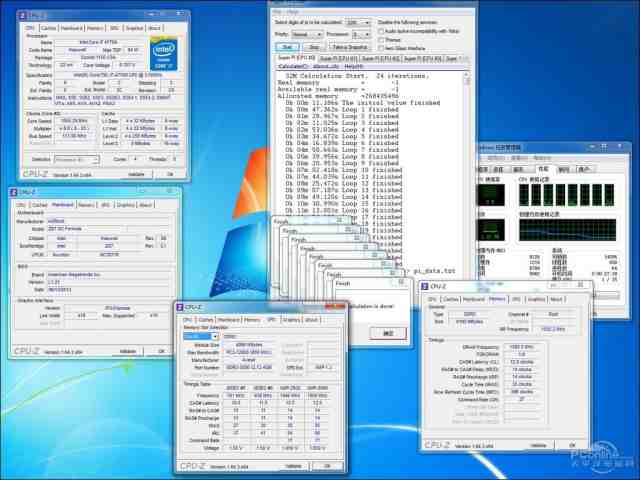Image resolution: width=640 pixels, height=480 pixels.
Task: Click OK in Memory CPU-Z window
Action: click(x=572, y=445)
